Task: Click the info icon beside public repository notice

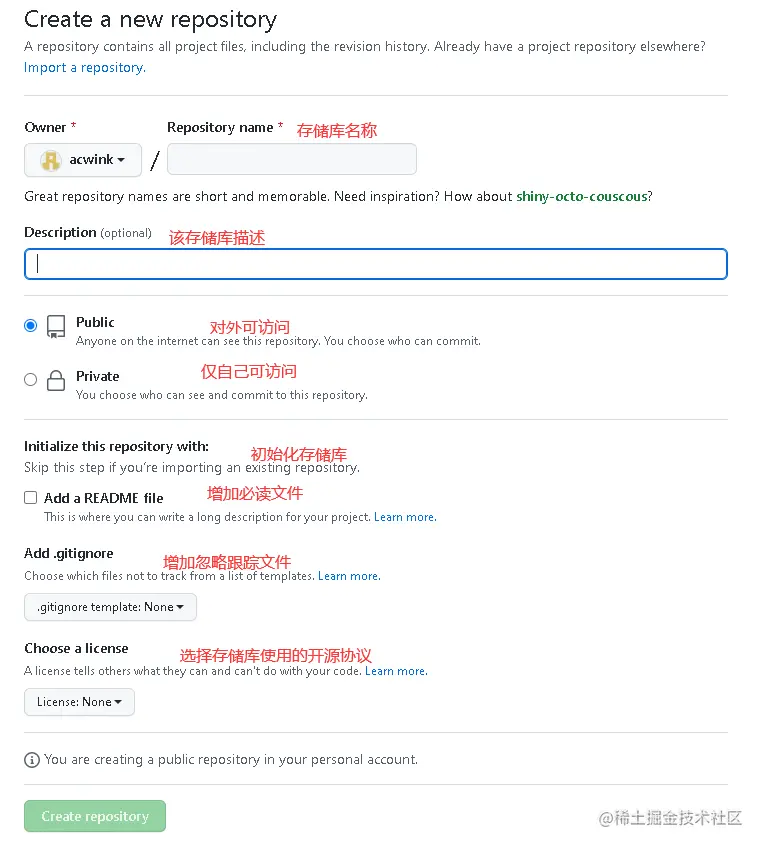Action: (x=32, y=760)
